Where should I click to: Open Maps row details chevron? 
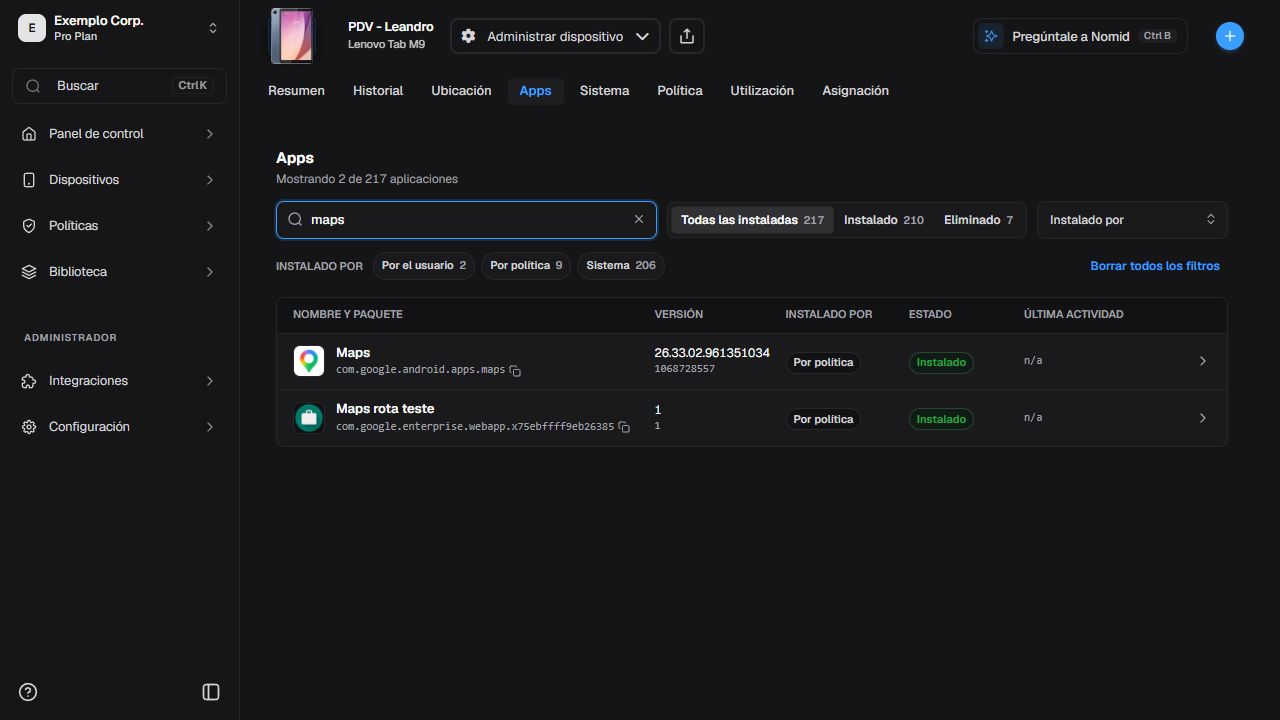[x=1203, y=361]
